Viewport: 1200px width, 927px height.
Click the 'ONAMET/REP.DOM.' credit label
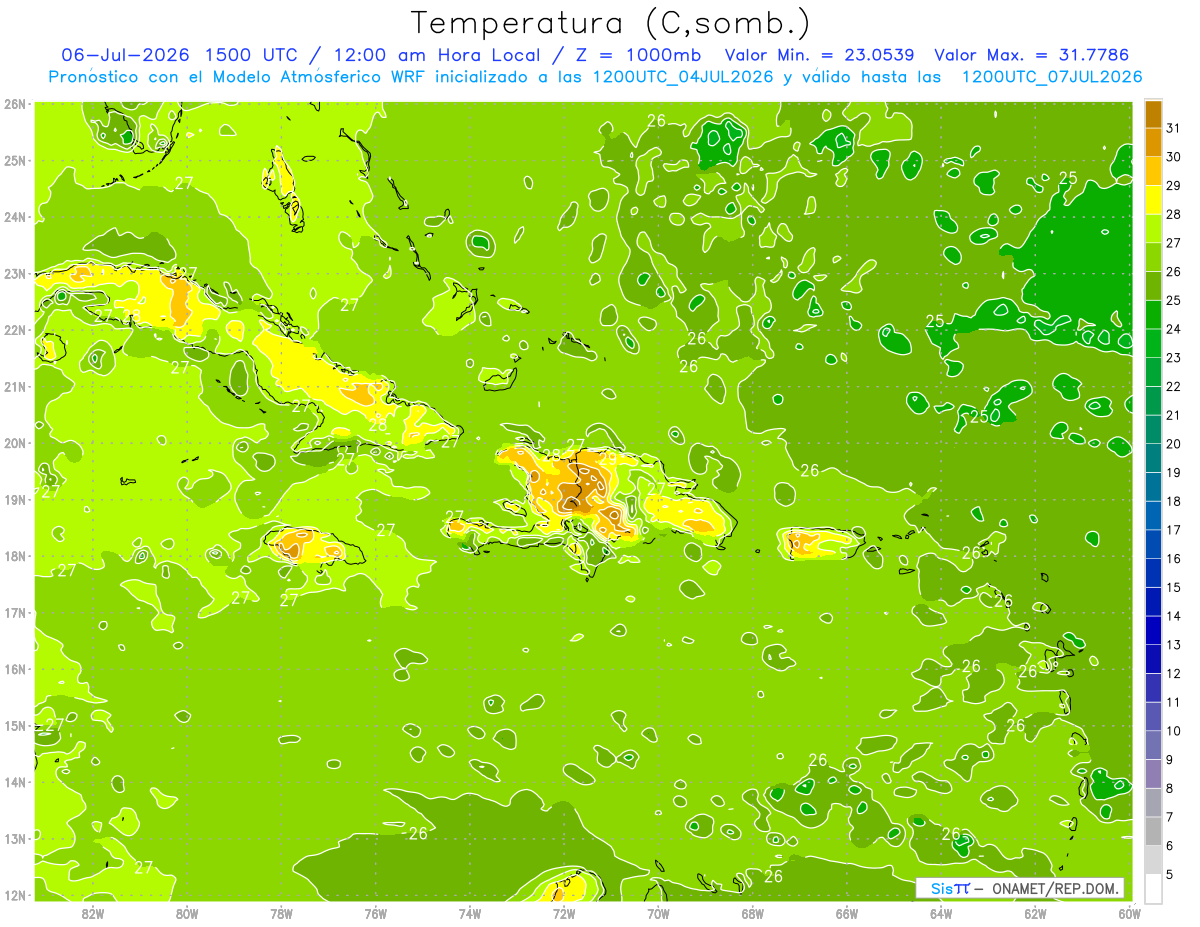1053,888
